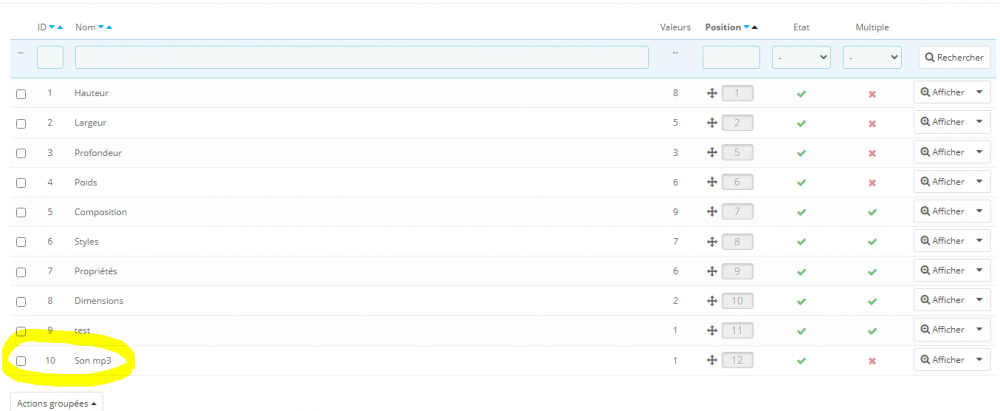Expand action arrow next to Afficher for Composition
The height and width of the screenshot is (411, 1000).
(x=980, y=211)
